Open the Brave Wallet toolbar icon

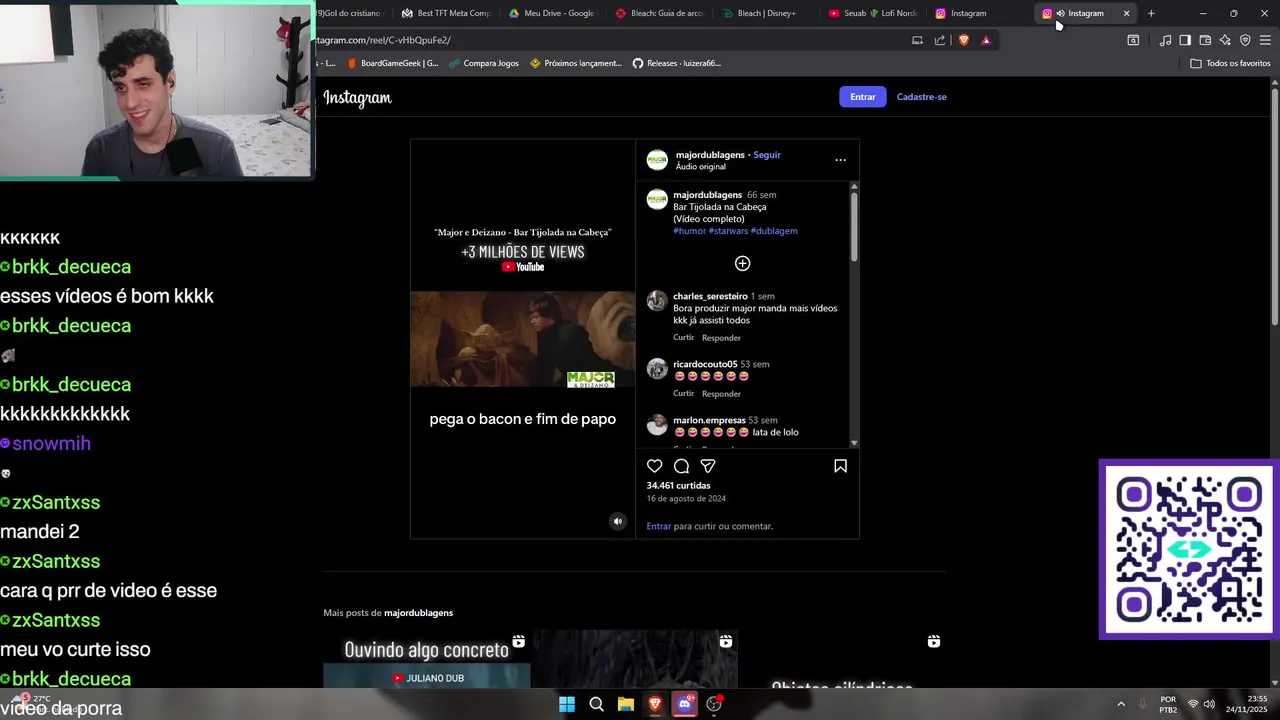pos(1205,40)
